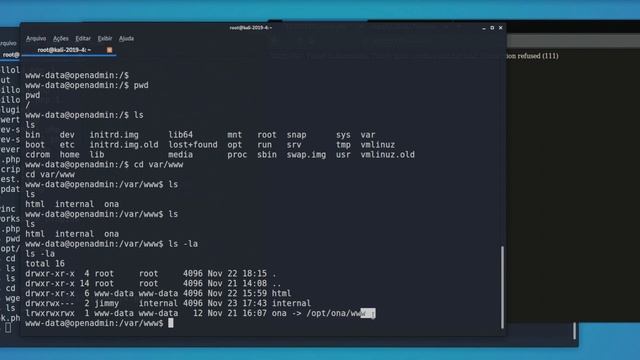Click 'snap' in directory listing
Screen dimensions: 640x360
[x=296, y=135]
